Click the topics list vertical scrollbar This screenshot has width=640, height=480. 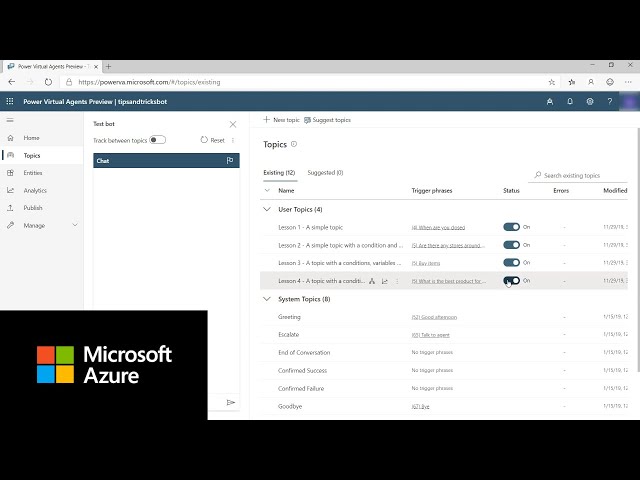click(x=638, y=249)
